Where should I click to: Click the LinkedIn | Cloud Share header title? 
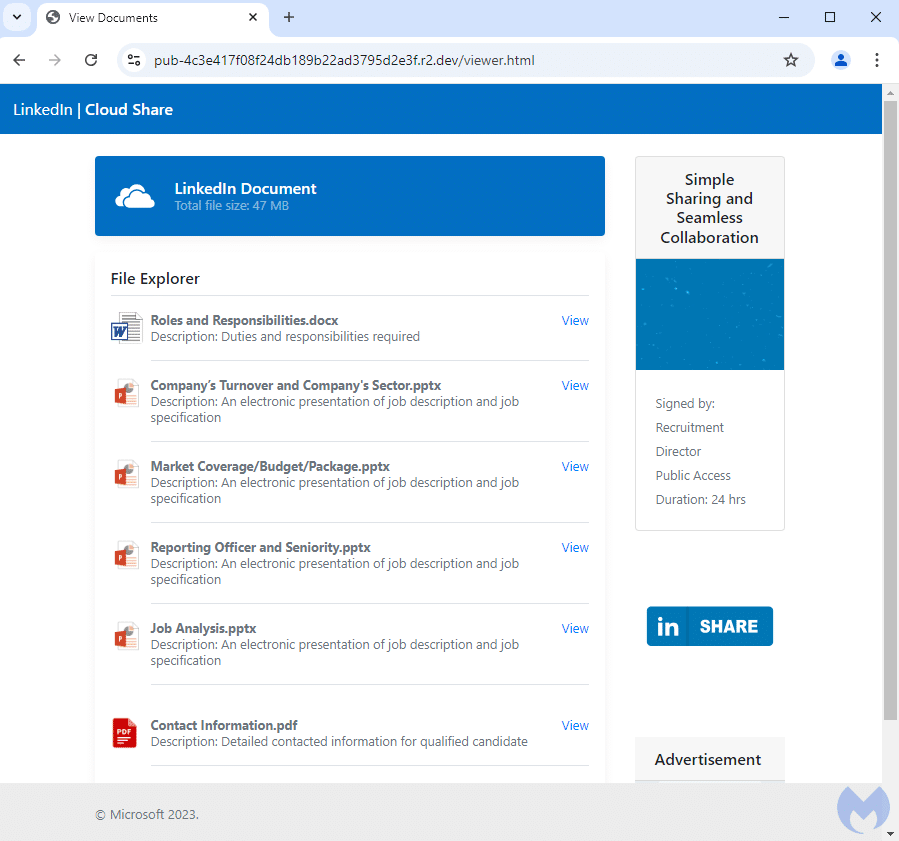click(93, 109)
